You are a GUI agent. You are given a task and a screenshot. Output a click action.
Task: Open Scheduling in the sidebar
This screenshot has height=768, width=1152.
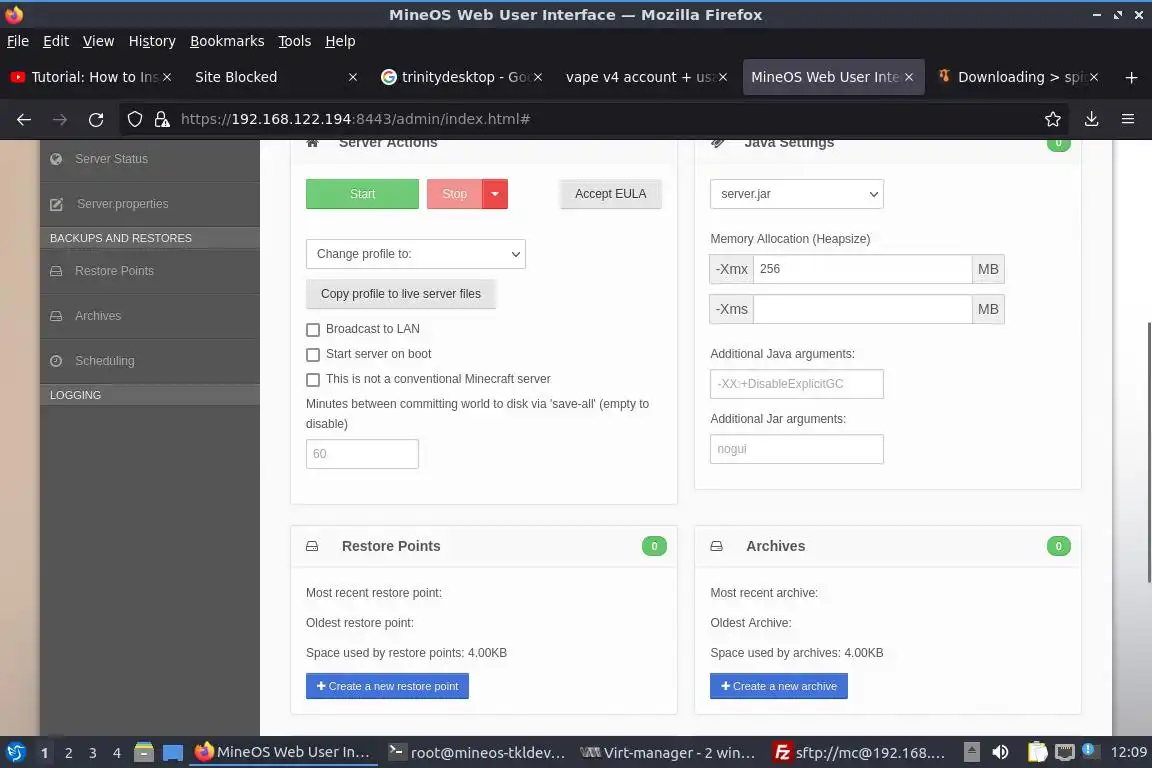[x=150, y=361]
